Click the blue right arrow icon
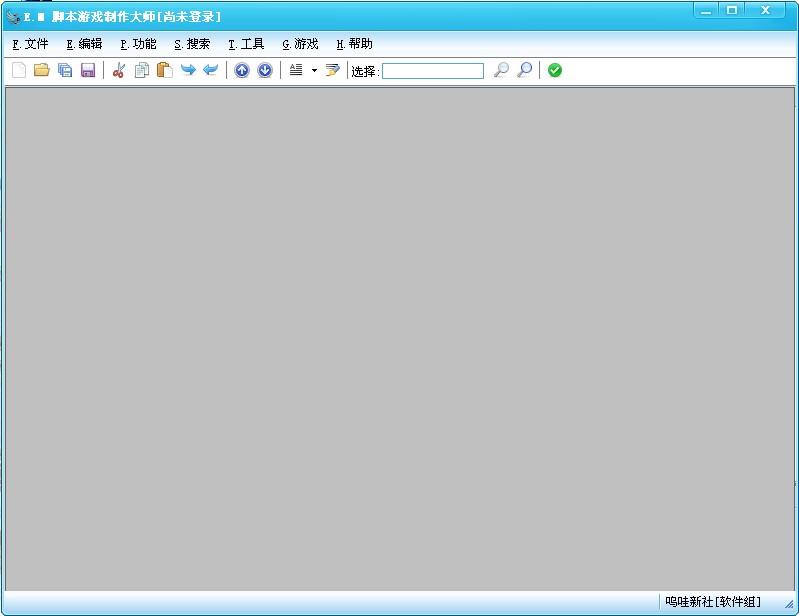Viewport: 799px width, 616px height. [x=188, y=70]
